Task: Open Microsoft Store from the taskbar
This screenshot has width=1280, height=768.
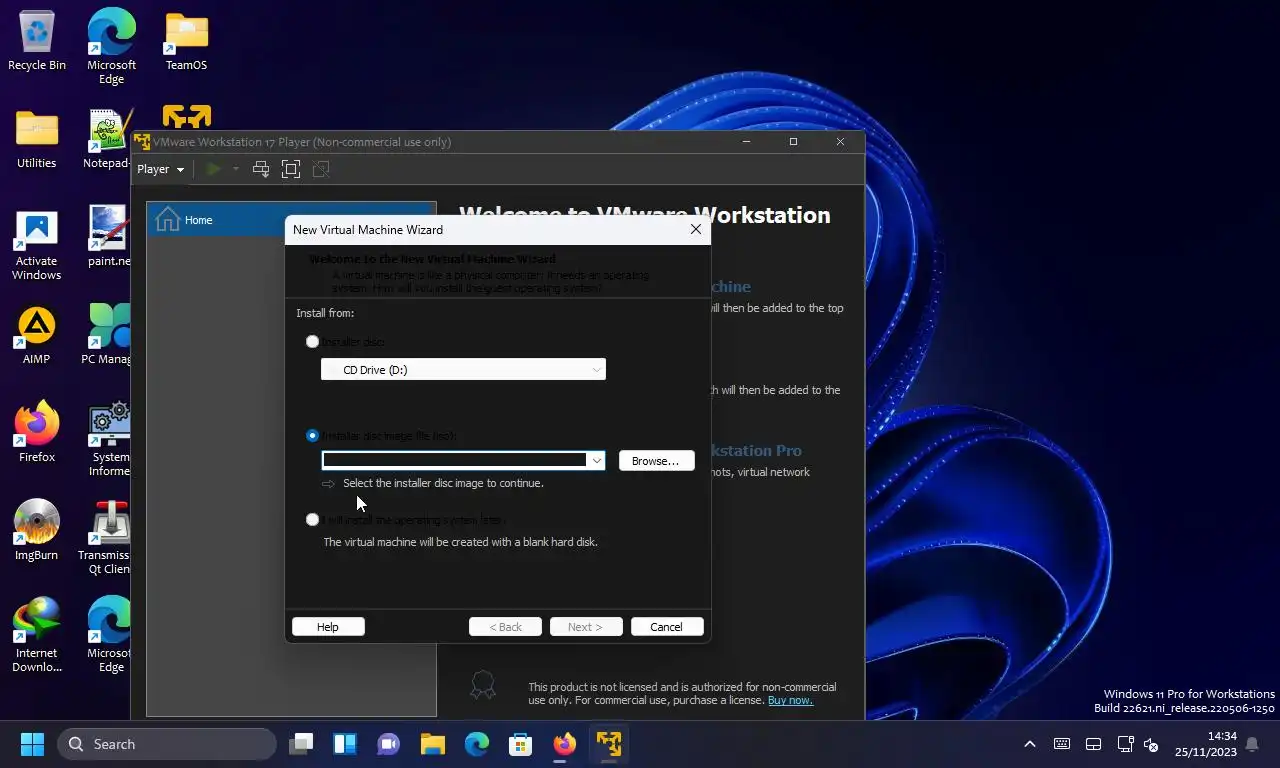Action: coord(520,744)
